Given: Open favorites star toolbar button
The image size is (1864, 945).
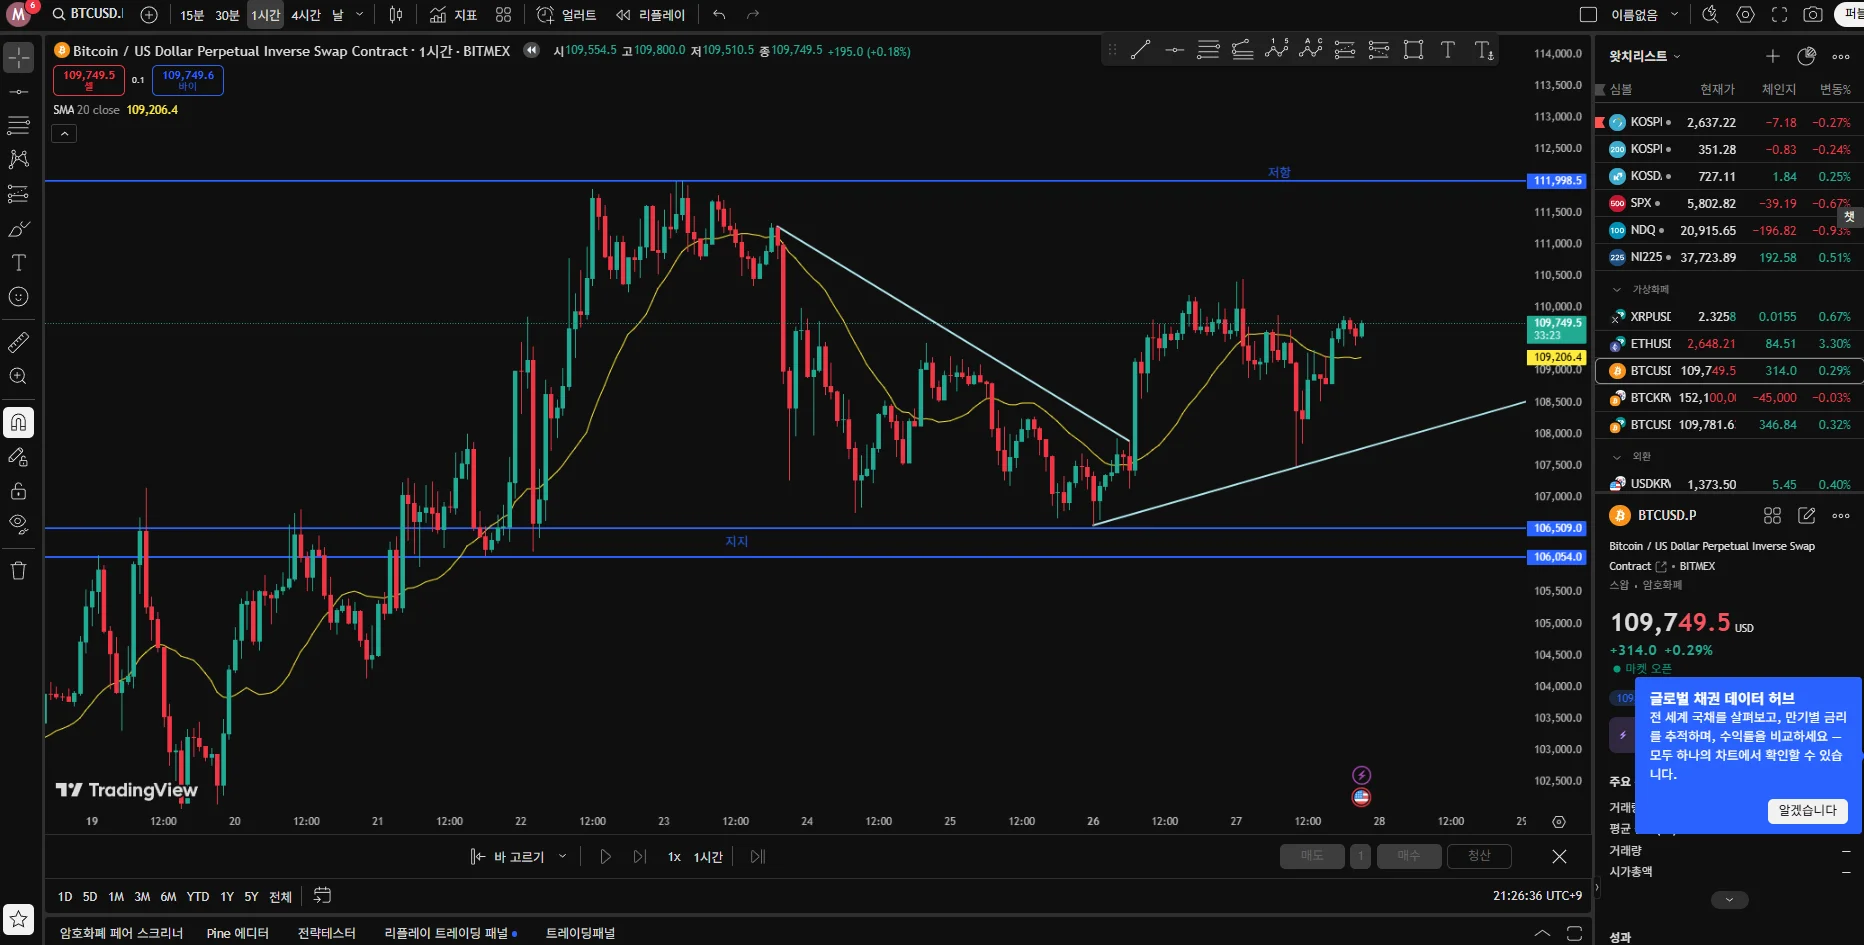Looking at the screenshot, I should point(18,919).
